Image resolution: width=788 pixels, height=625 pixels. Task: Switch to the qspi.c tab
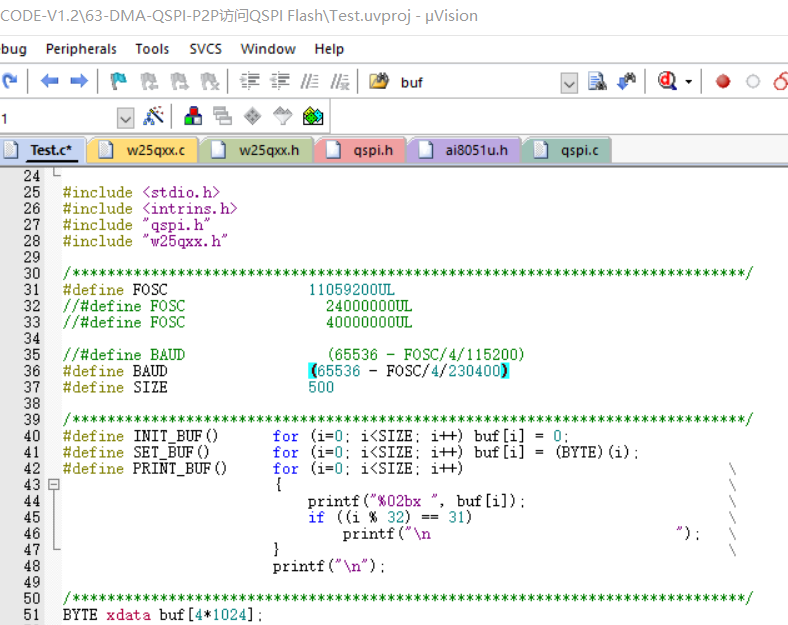(567, 150)
